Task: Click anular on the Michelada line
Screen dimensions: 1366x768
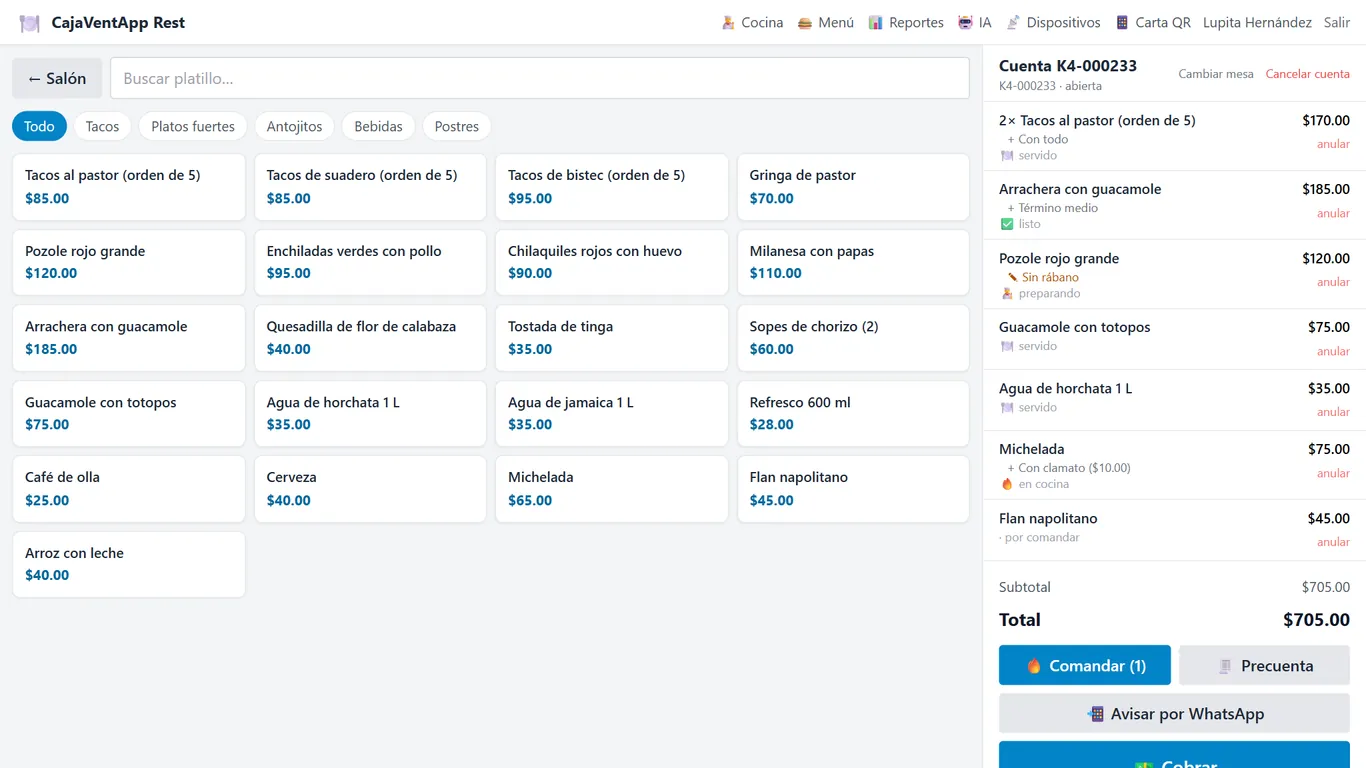Action: [x=1333, y=473]
